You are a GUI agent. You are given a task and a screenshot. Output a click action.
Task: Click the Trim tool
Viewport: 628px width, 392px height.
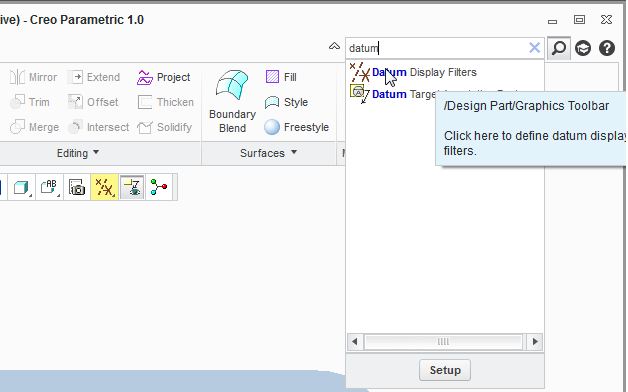click(x=30, y=102)
